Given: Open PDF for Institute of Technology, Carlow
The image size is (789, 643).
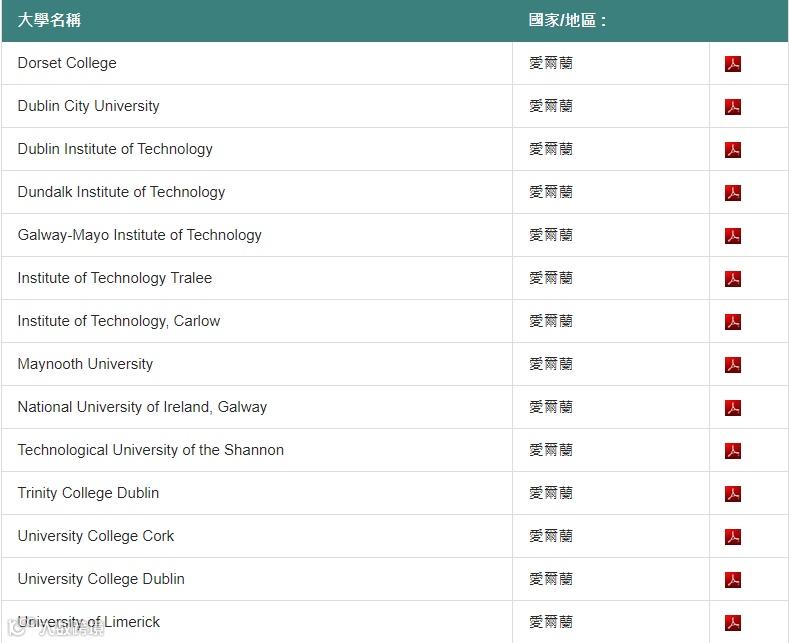Looking at the screenshot, I should pyautogui.click(x=733, y=322).
